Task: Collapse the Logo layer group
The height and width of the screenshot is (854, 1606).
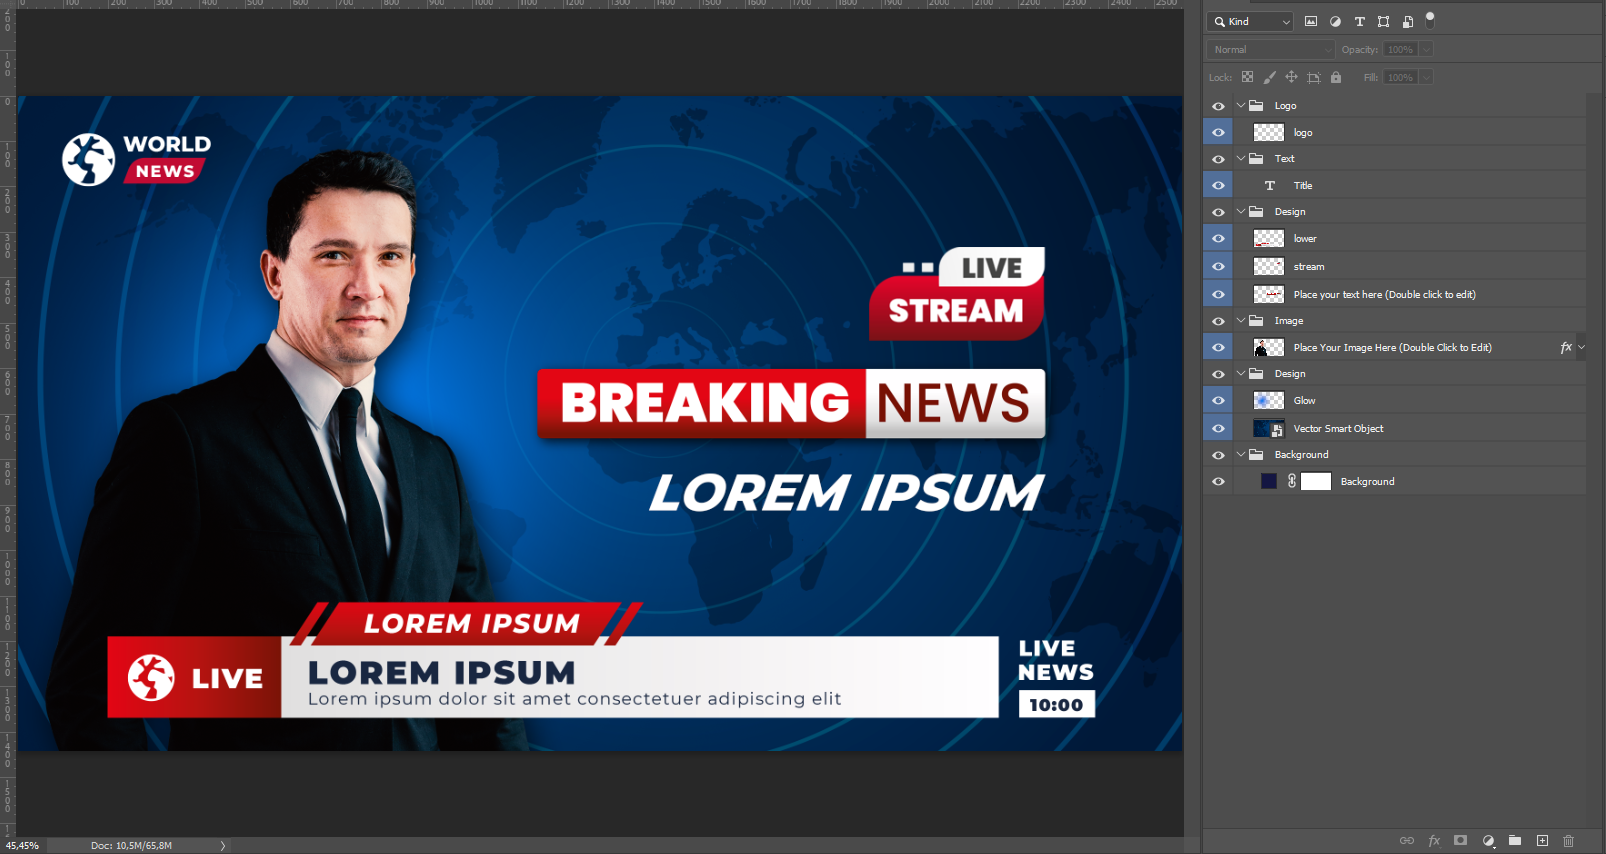Action: pyautogui.click(x=1241, y=105)
